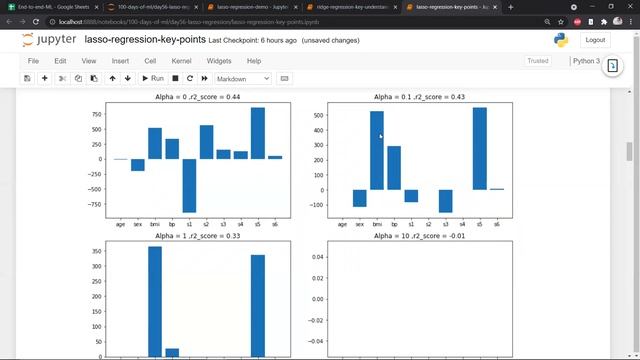Switch to ridge-regression-key-understanding tab

(x=352, y=7)
